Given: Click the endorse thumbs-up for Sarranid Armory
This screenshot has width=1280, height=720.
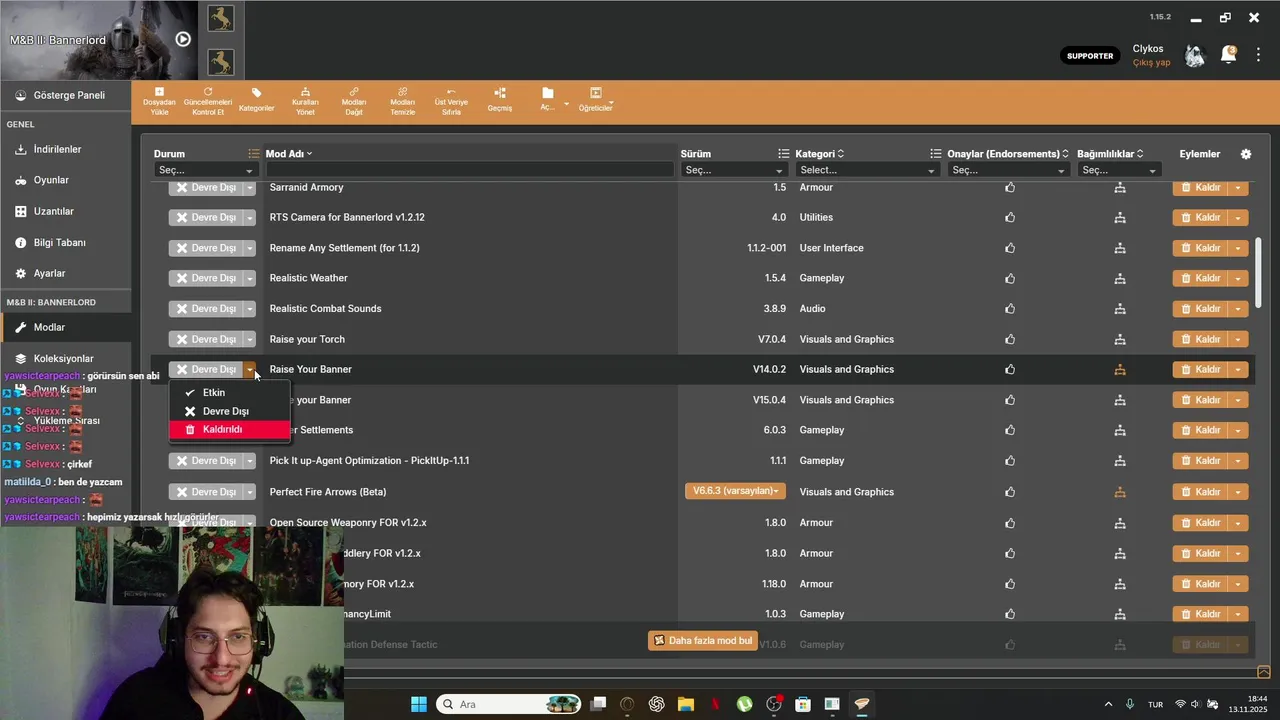Looking at the screenshot, I should (x=1010, y=187).
